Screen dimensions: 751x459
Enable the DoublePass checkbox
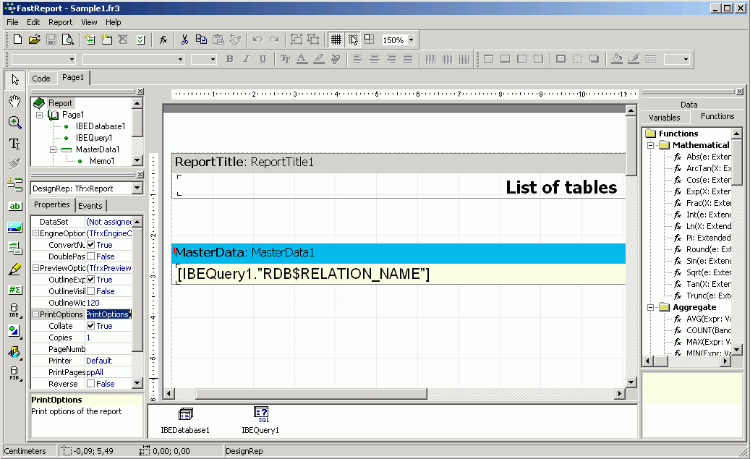tap(91, 257)
